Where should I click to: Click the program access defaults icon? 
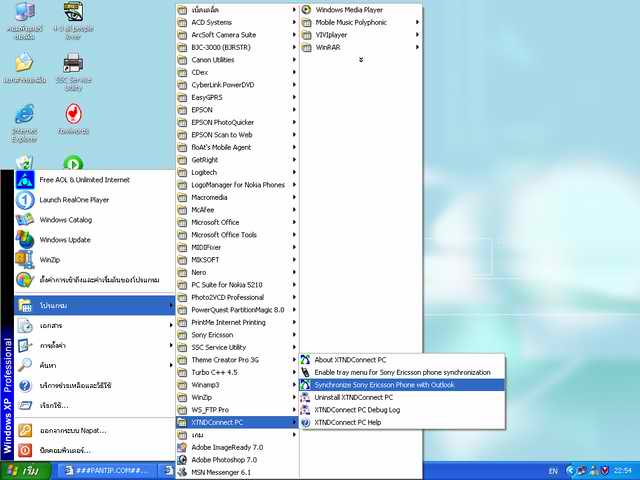tap(25, 280)
